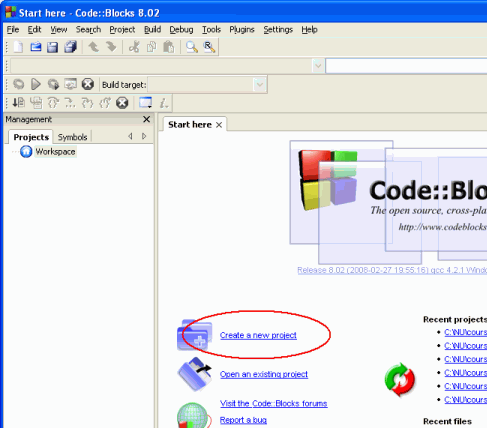
Task: Open the Help menu
Action: tap(309, 30)
